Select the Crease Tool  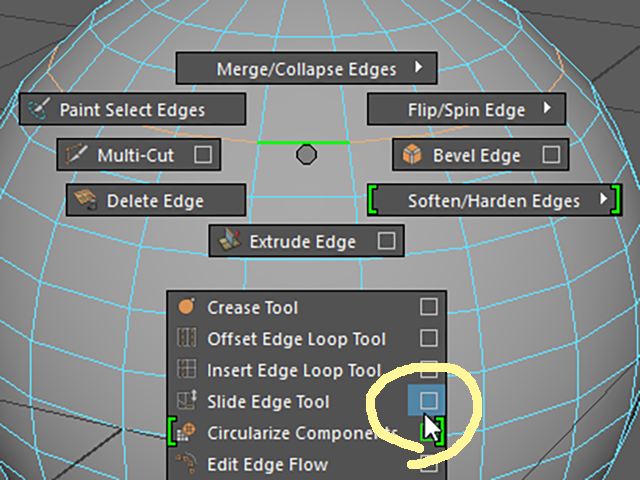coord(307,307)
